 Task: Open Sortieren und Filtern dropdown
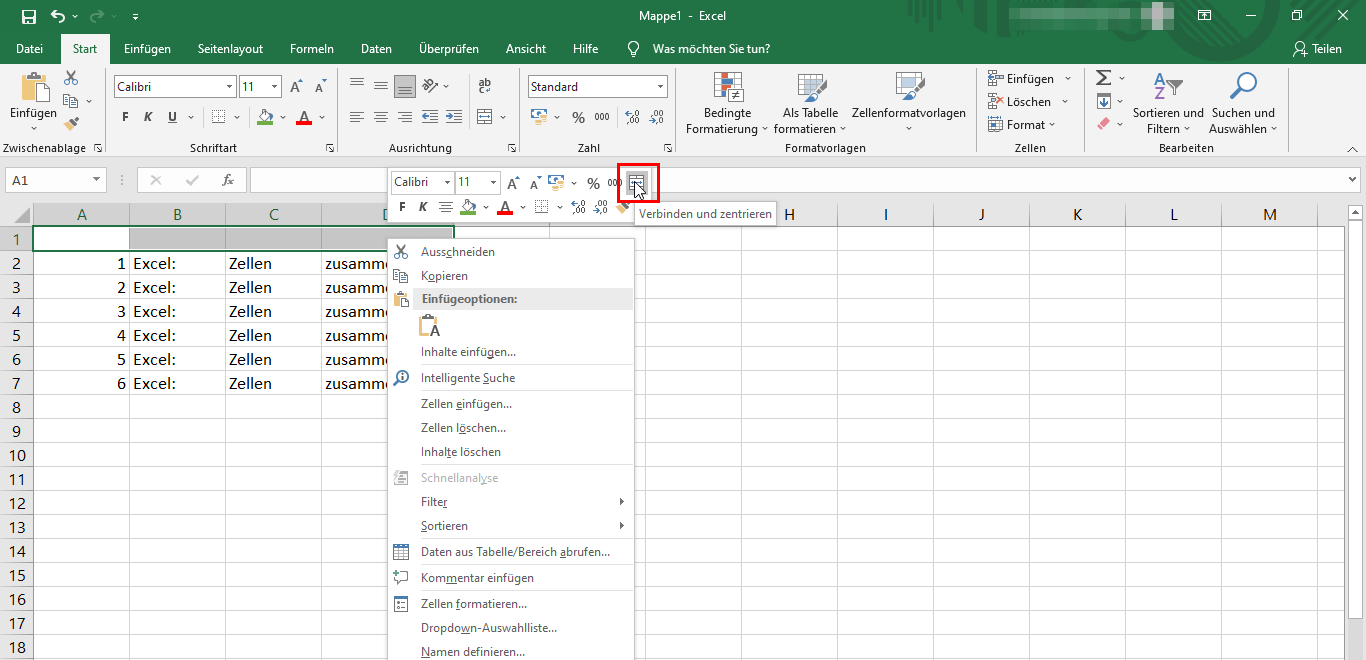[1168, 104]
